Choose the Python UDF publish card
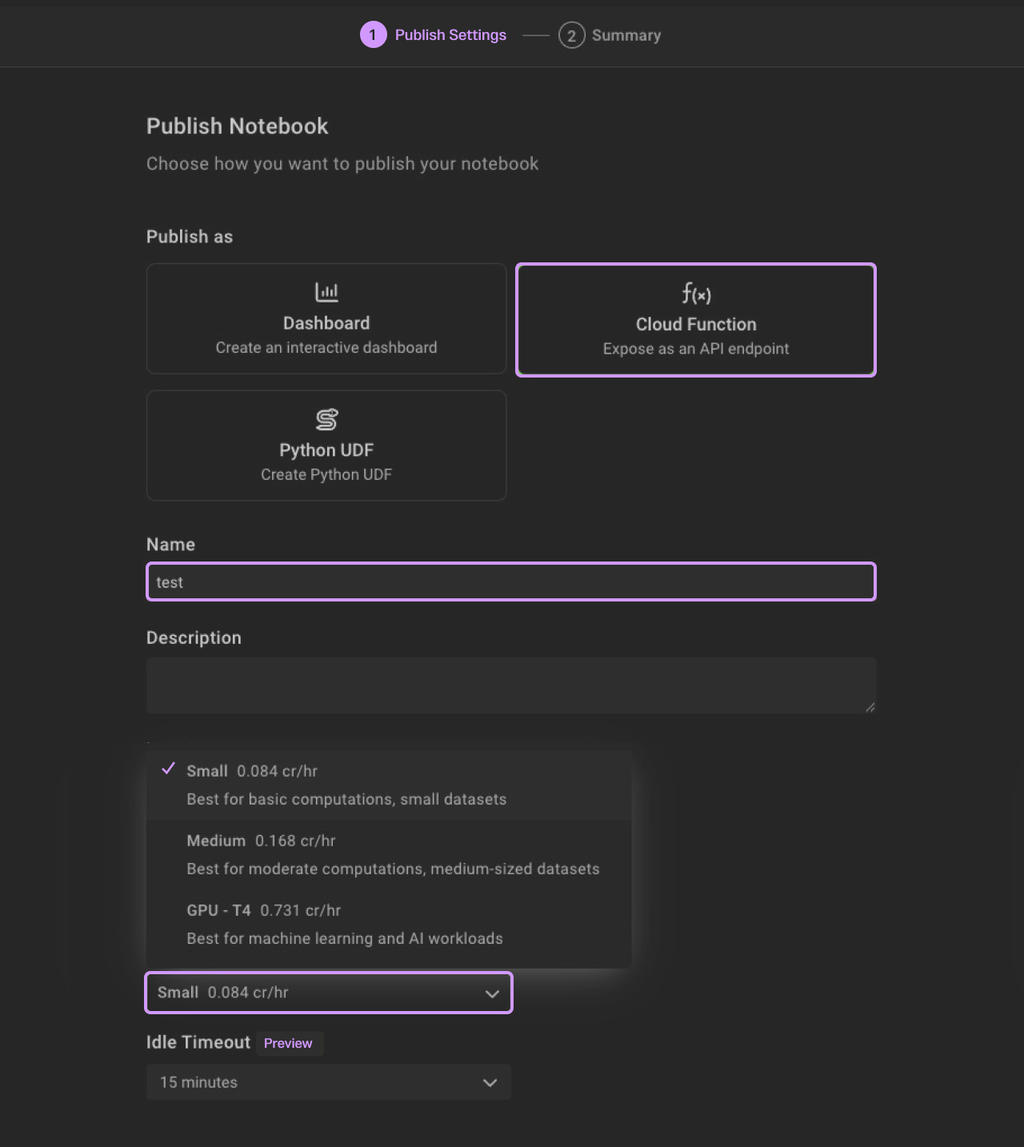This screenshot has height=1147, width=1024. (326, 445)
